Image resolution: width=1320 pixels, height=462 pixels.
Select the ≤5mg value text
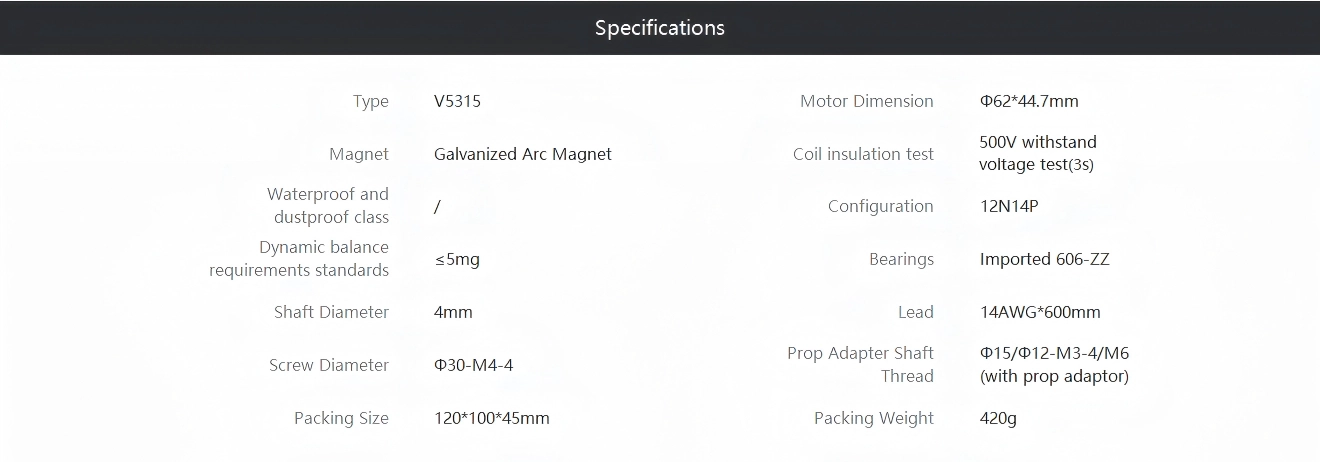(457, 259)
